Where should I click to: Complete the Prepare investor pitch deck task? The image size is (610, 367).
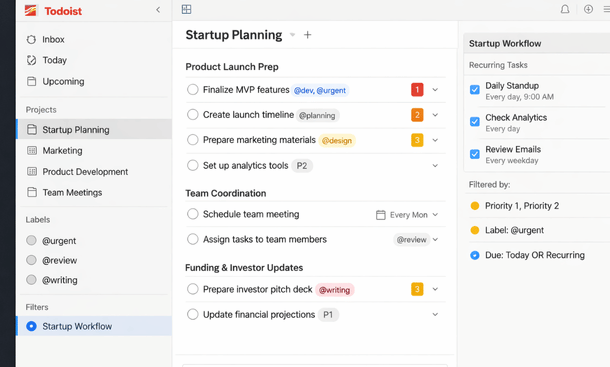click(x=193, y=289)
